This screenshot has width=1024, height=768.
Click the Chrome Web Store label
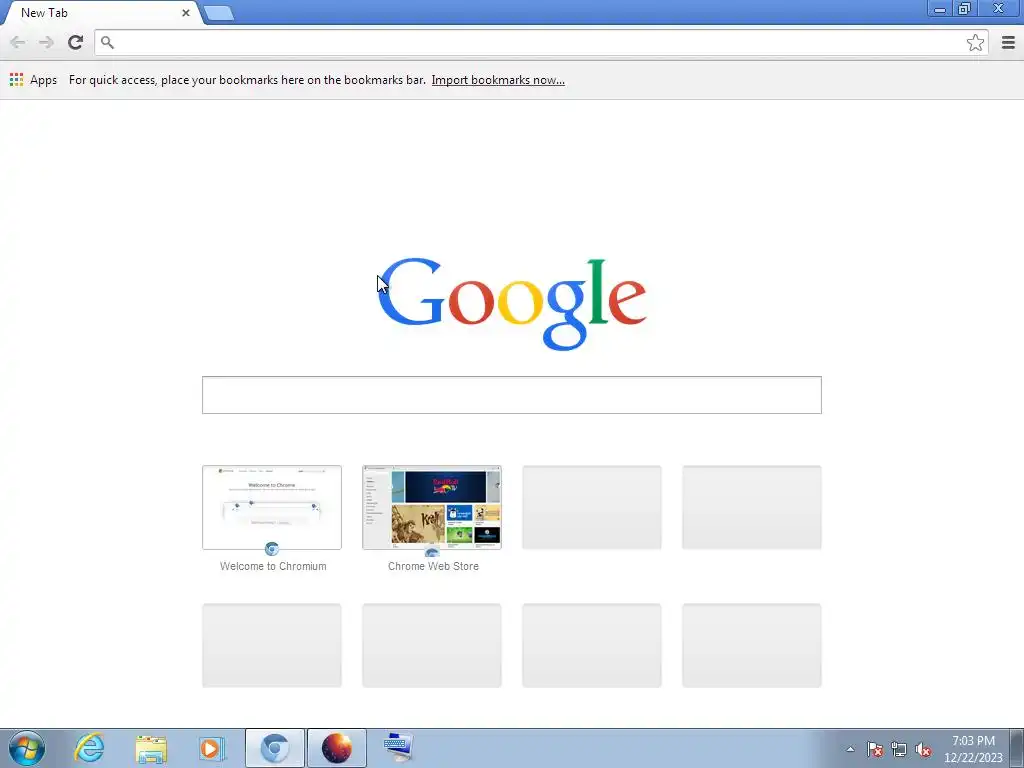click(x=433, y=566)
